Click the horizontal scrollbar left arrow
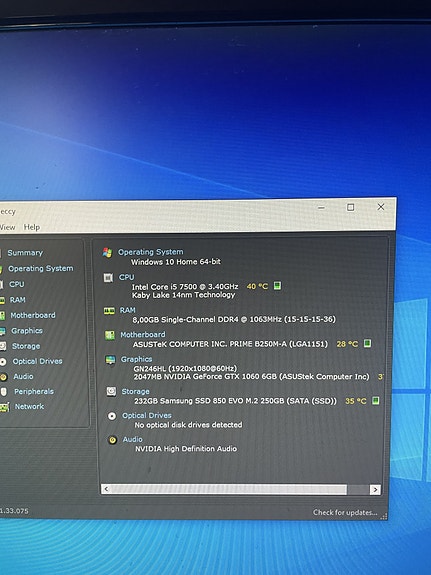The height and width of the screenshot is (575, 431). pyautogui.click(x=106, y=489)
